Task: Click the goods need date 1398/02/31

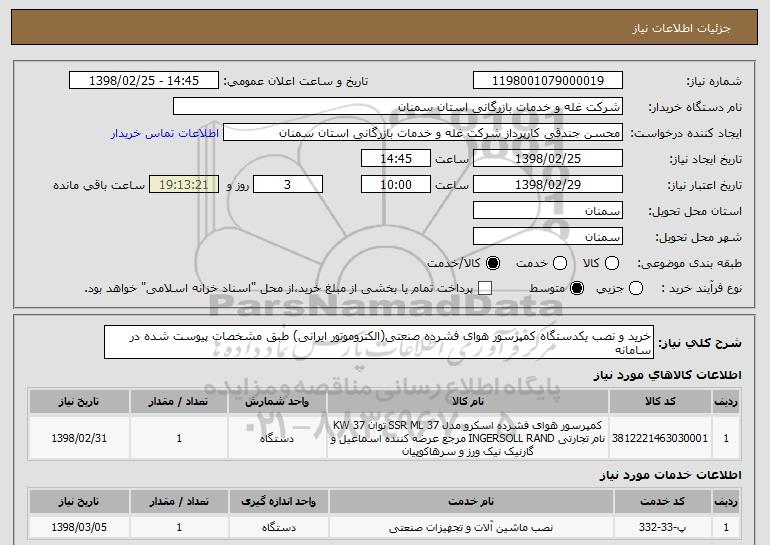Action: [x=79, y=438]
